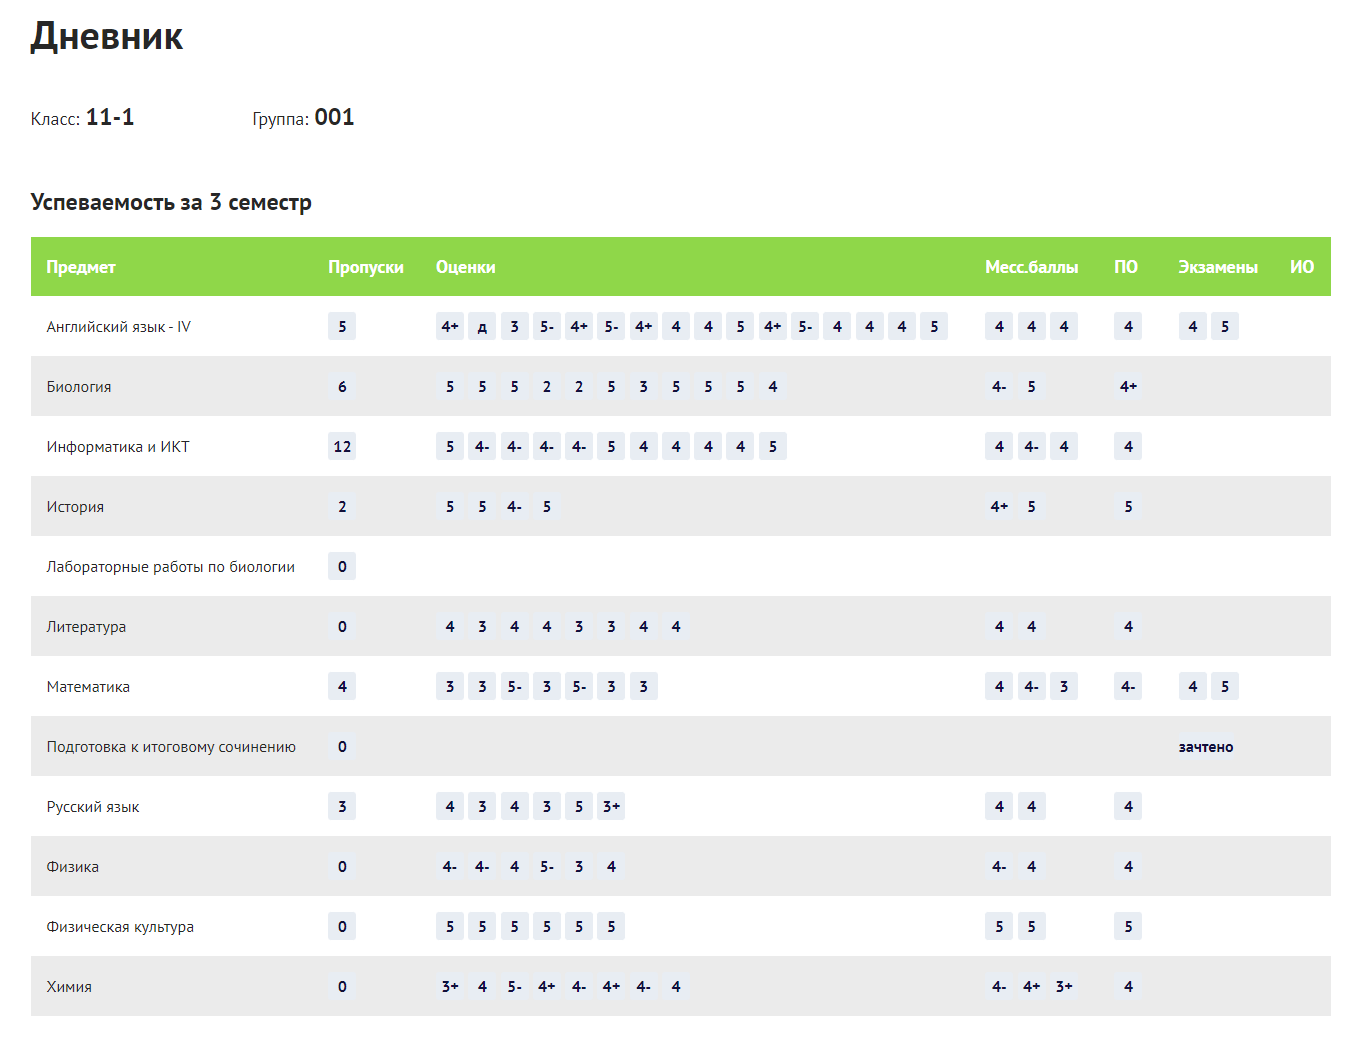Select the Биология subject row label
The height and width of the screenshot is (1064, 1369).
(79, 387)
